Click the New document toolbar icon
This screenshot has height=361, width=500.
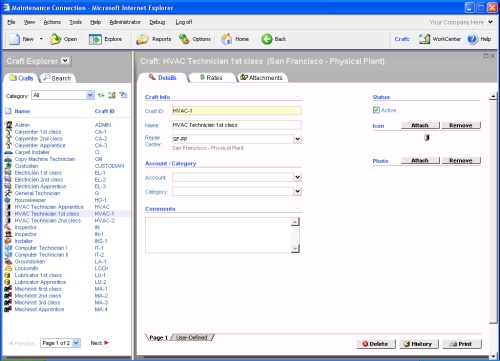point(14,39)
